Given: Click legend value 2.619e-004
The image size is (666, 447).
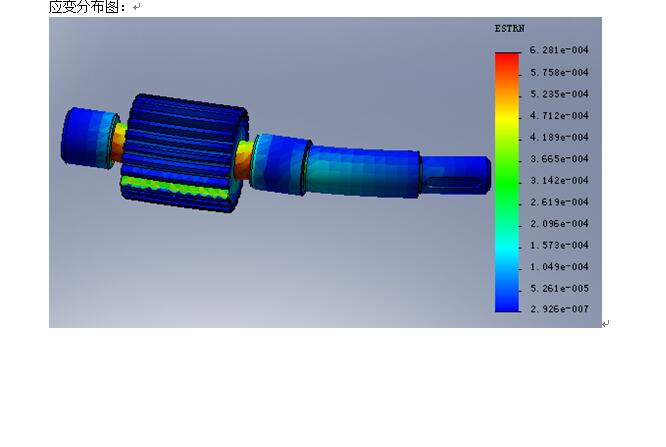Looking at the screenshot, I should (559, 202).
